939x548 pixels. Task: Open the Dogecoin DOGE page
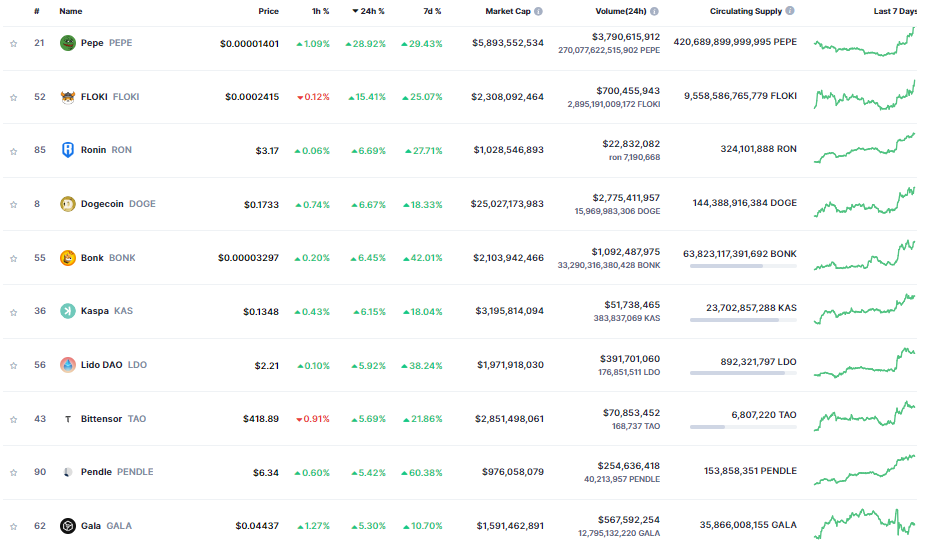(118, 204)
